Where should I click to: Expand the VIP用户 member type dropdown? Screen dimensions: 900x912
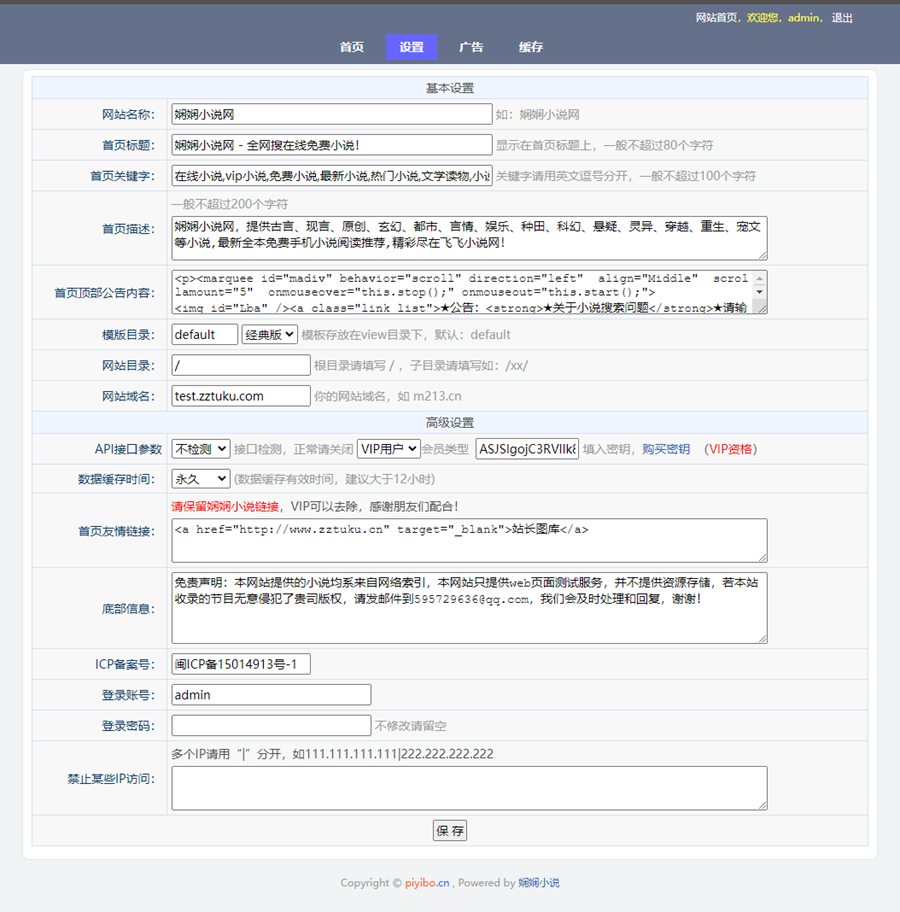click(x=388, y=449)
